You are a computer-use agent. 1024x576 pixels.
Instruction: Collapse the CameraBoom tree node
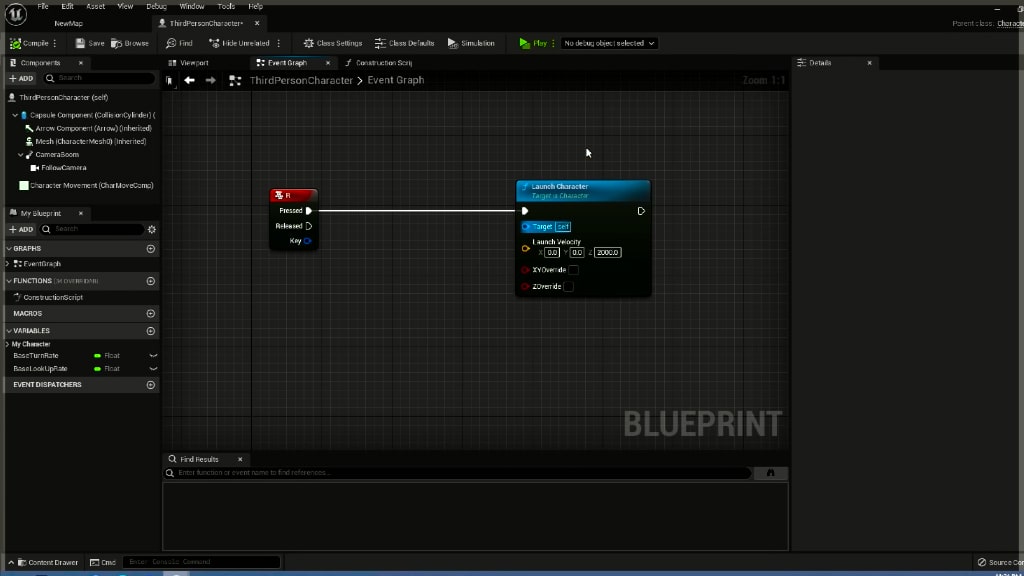[20, 155]
